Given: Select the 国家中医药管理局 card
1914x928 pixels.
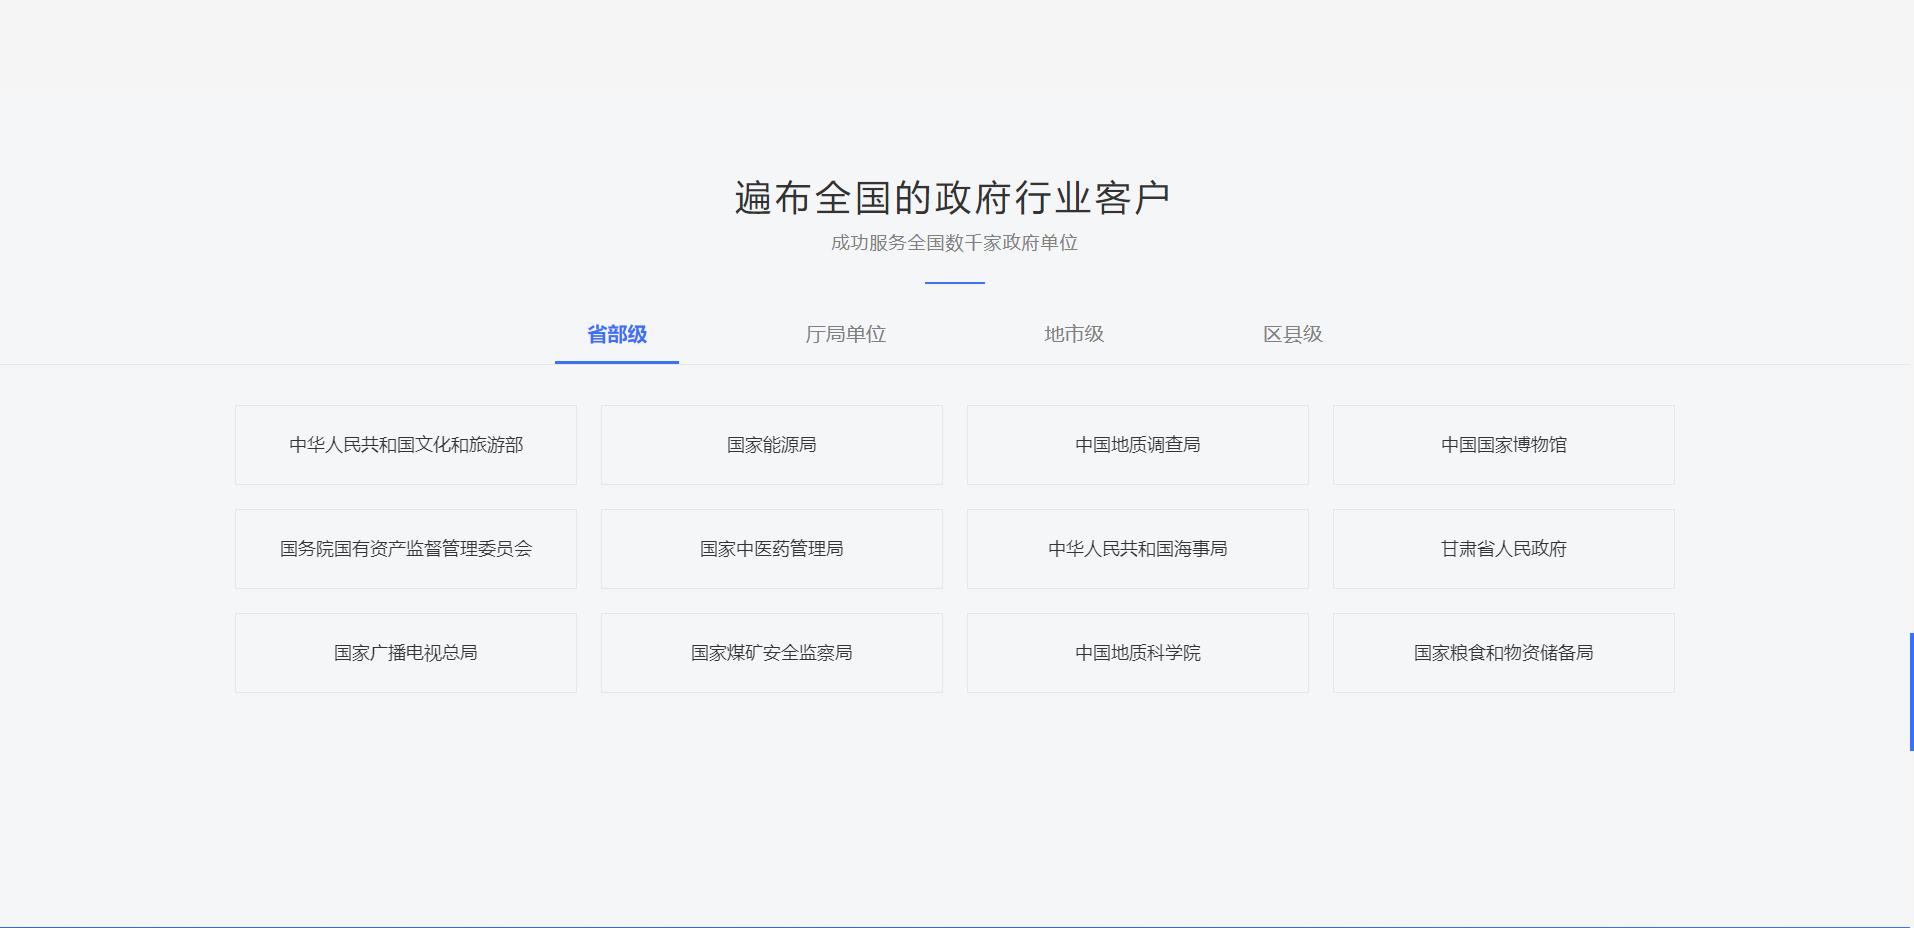Looking at the screenshot, I should (x=772, y=549).
